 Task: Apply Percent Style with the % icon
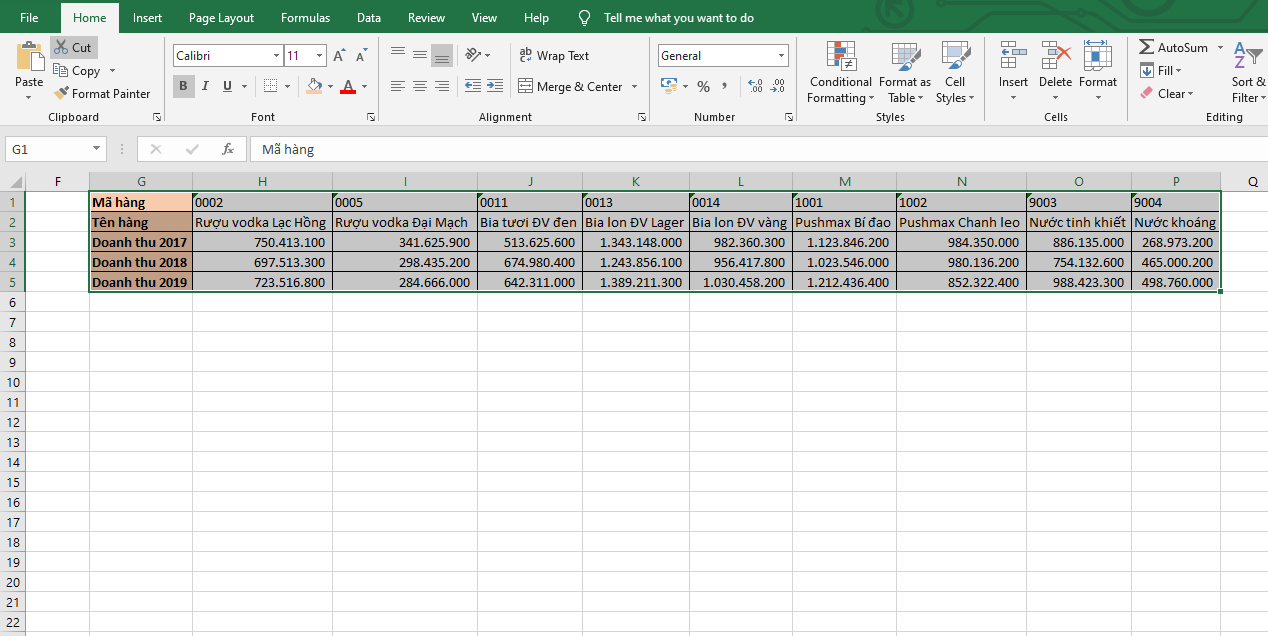pyautogui.click(x=703, y=87)
